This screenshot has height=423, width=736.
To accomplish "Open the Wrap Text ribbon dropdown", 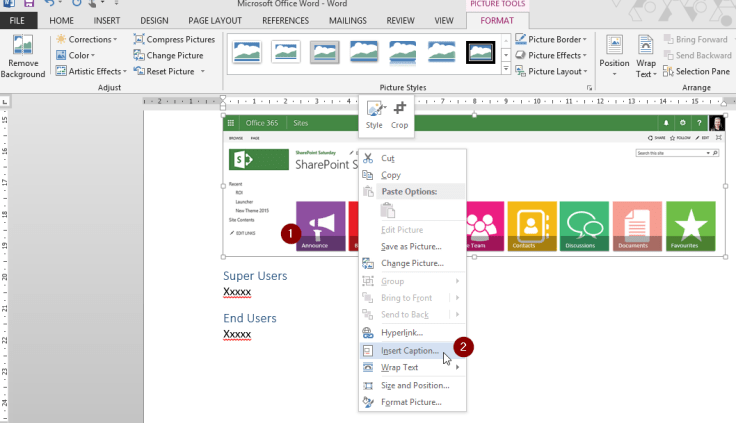I will (647, 55).
